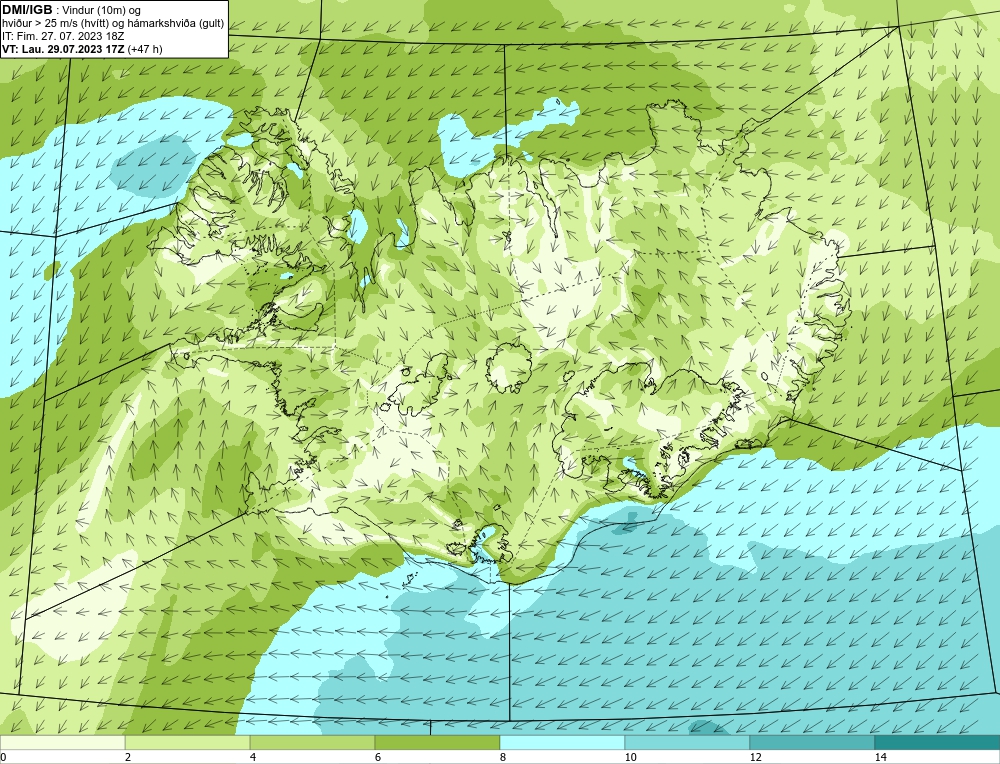Click the 'DMI/IGB' title text
This screenshot has height=764, width=1000.
click(27, 10)
